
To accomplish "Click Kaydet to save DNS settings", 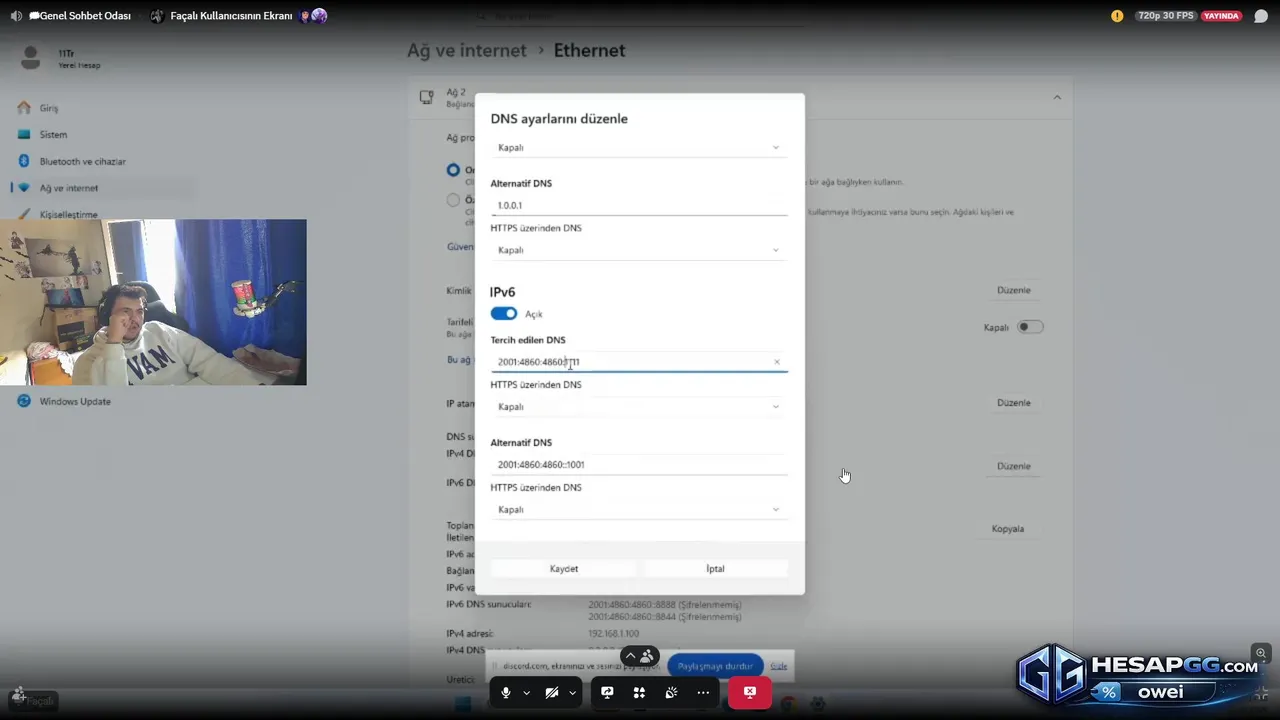I will click(564, 569).
